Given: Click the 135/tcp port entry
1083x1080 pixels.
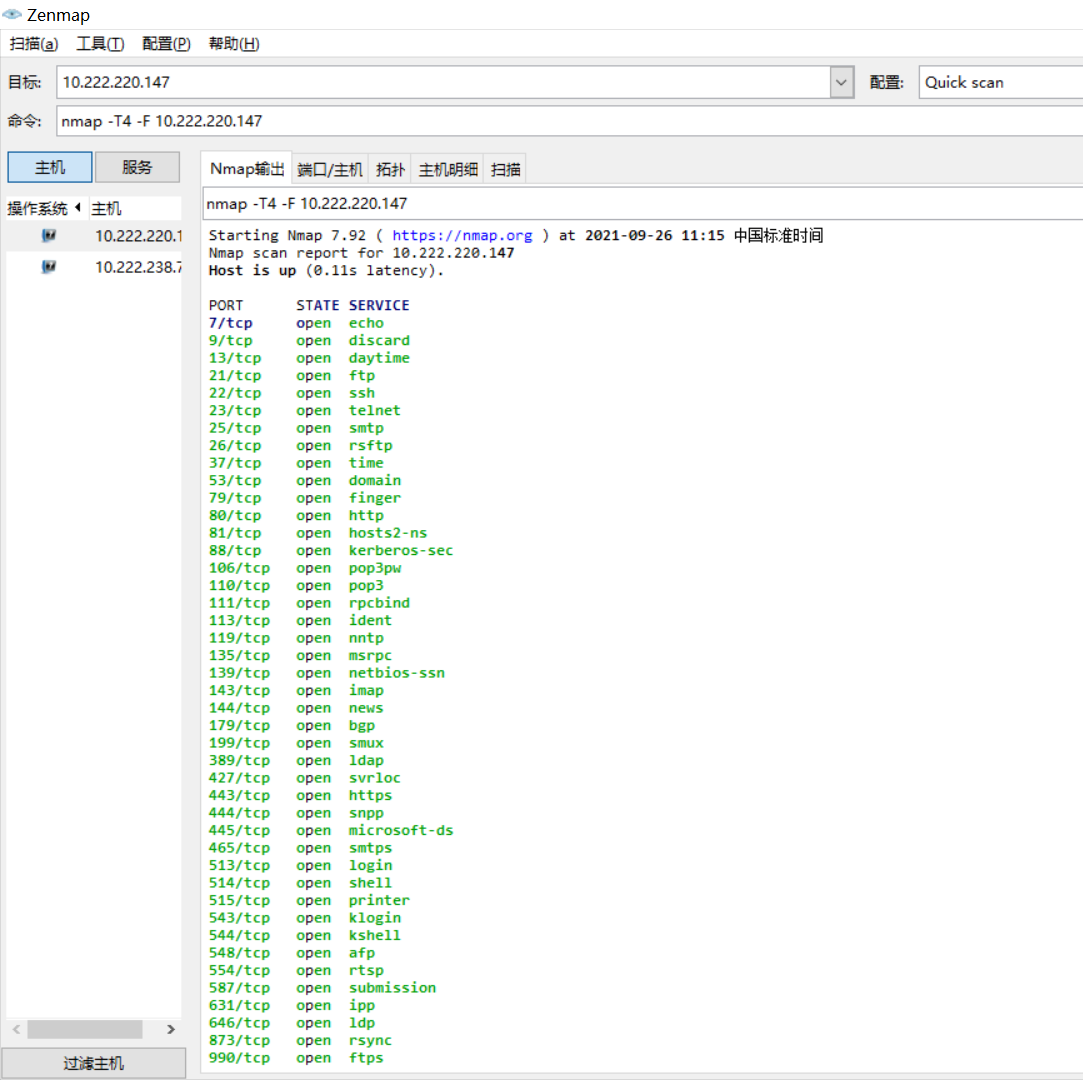Looking at the screenshot, I should 239,655.
